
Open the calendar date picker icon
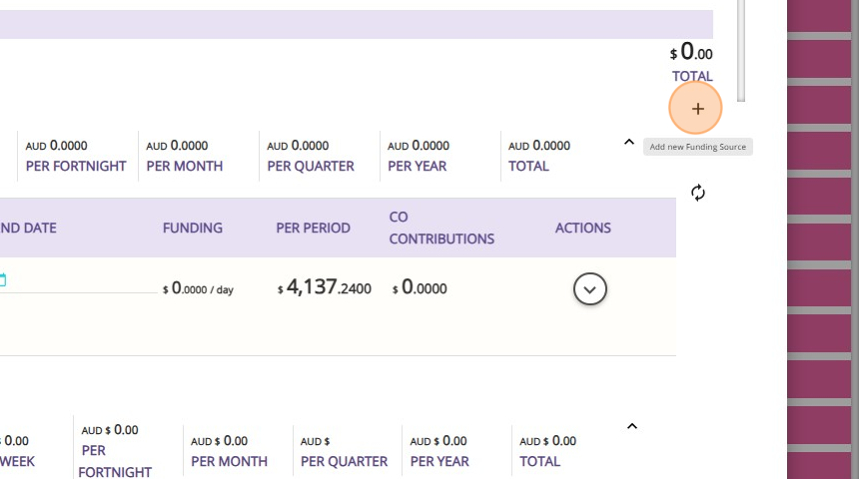pos(3,280)
